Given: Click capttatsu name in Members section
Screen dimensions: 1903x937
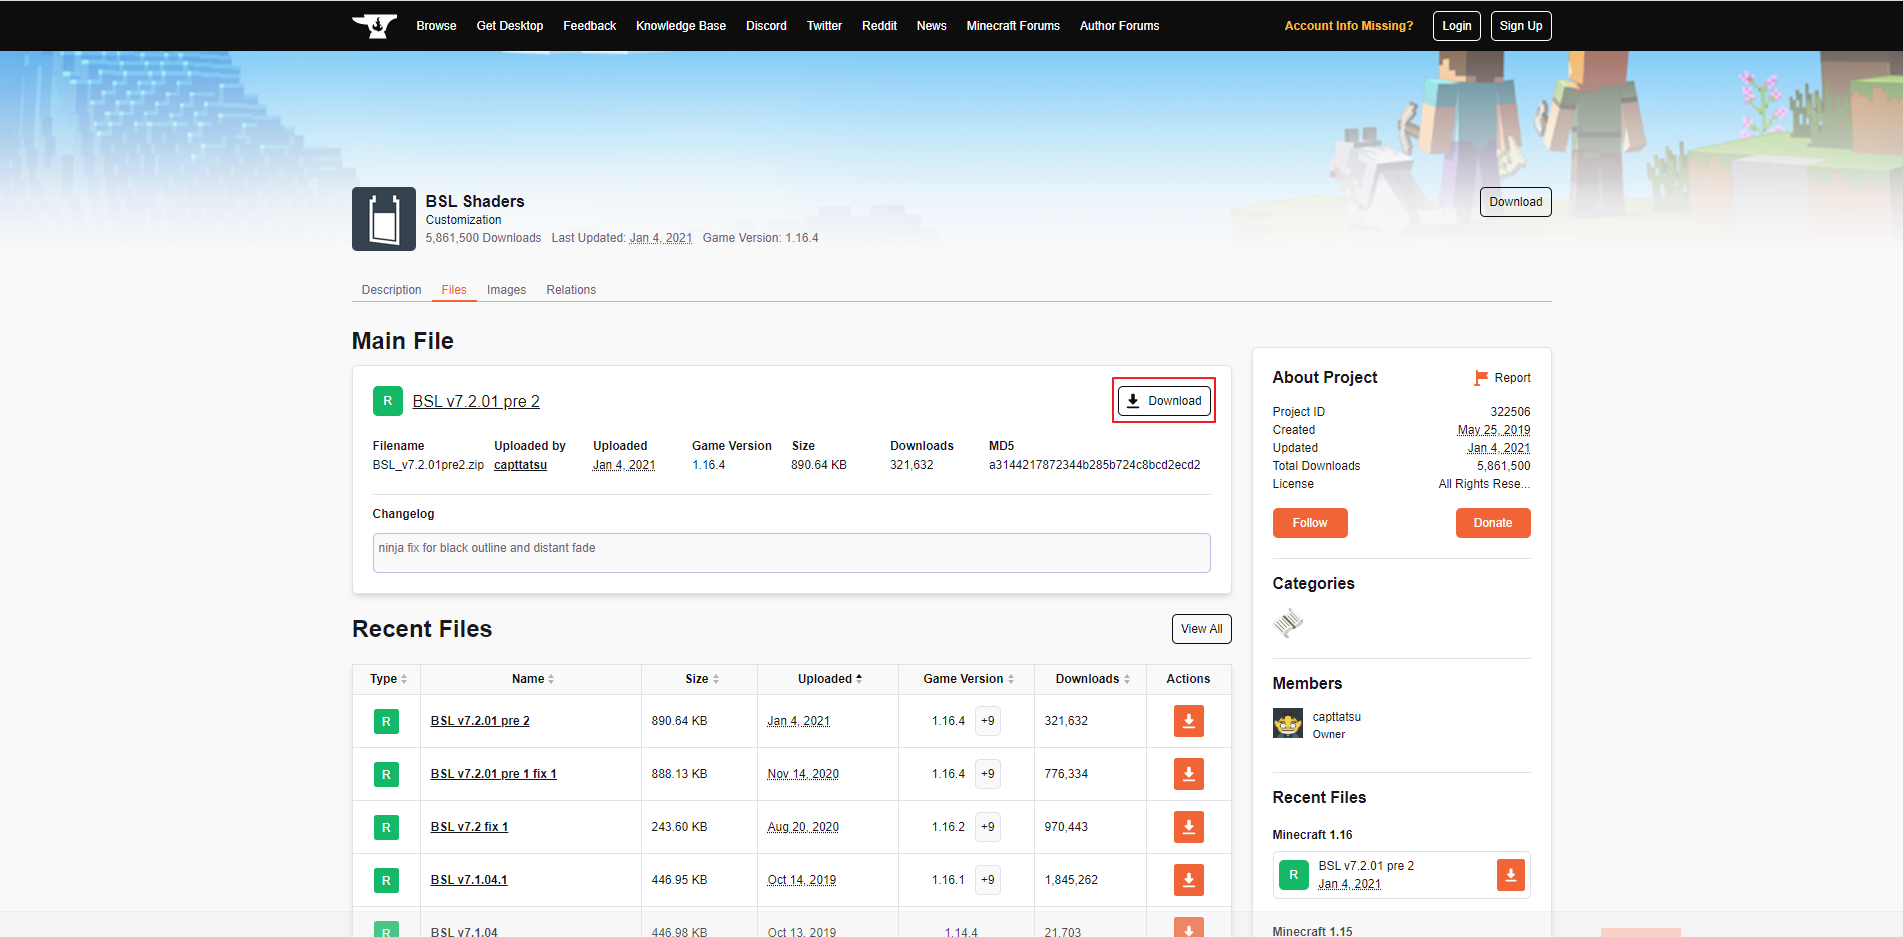Looking at the screenshot, I should click(x=1336, y=717).
